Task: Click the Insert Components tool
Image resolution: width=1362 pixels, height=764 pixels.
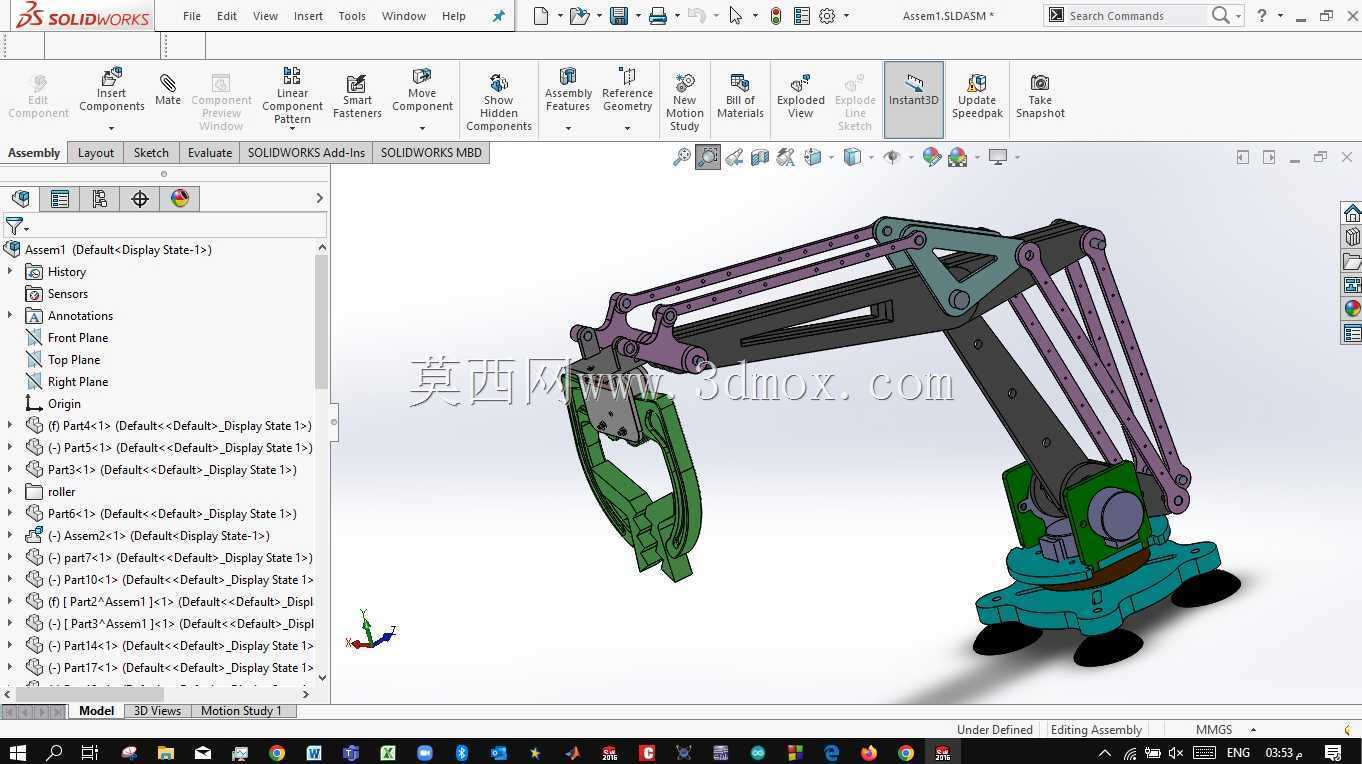Action: click(x=112, y=91)
